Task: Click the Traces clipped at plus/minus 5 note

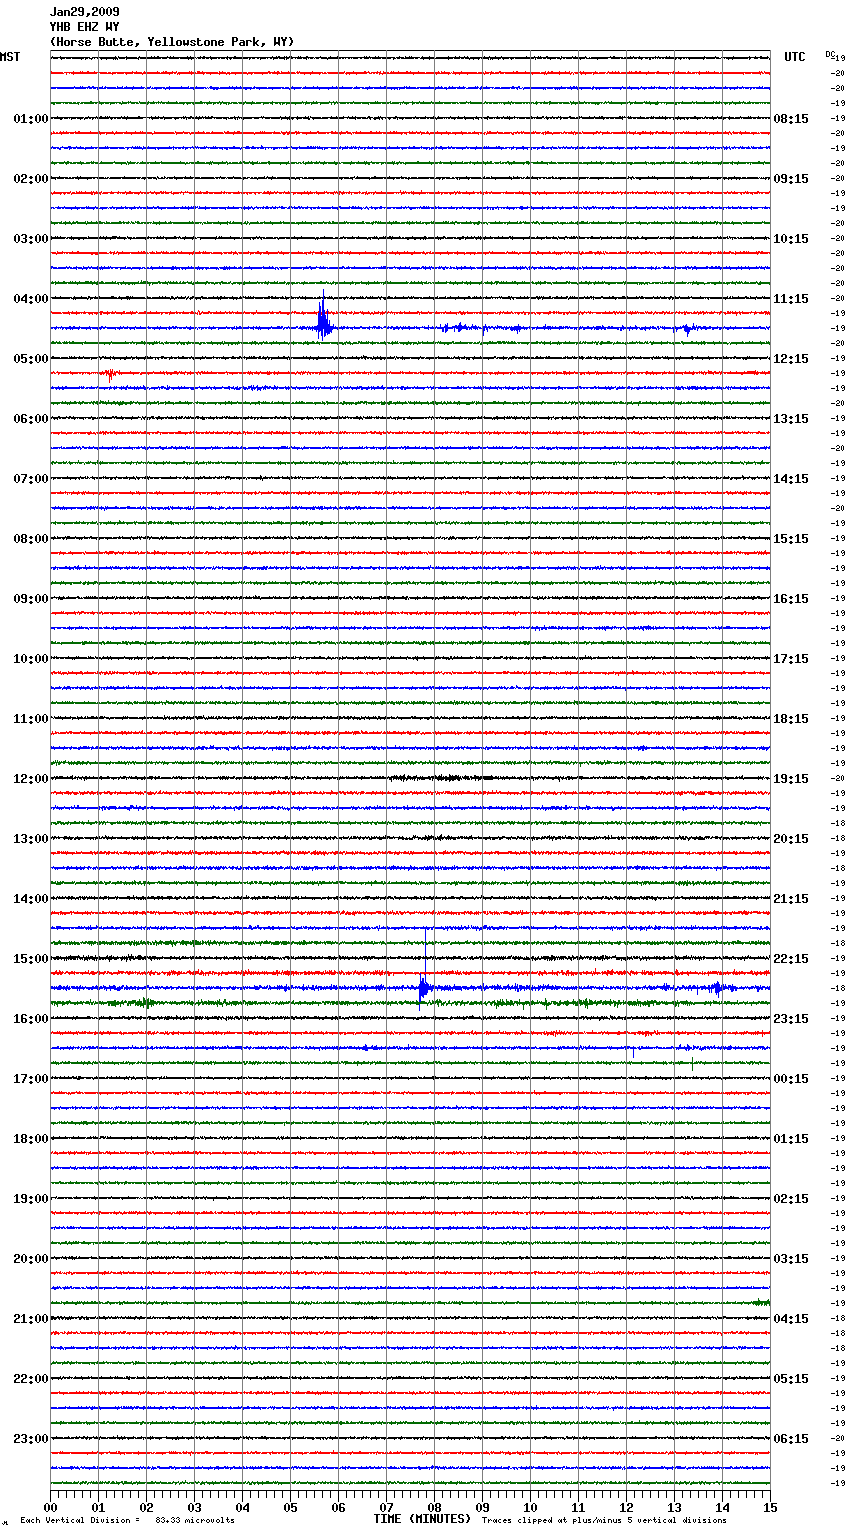Action: 604,1521
